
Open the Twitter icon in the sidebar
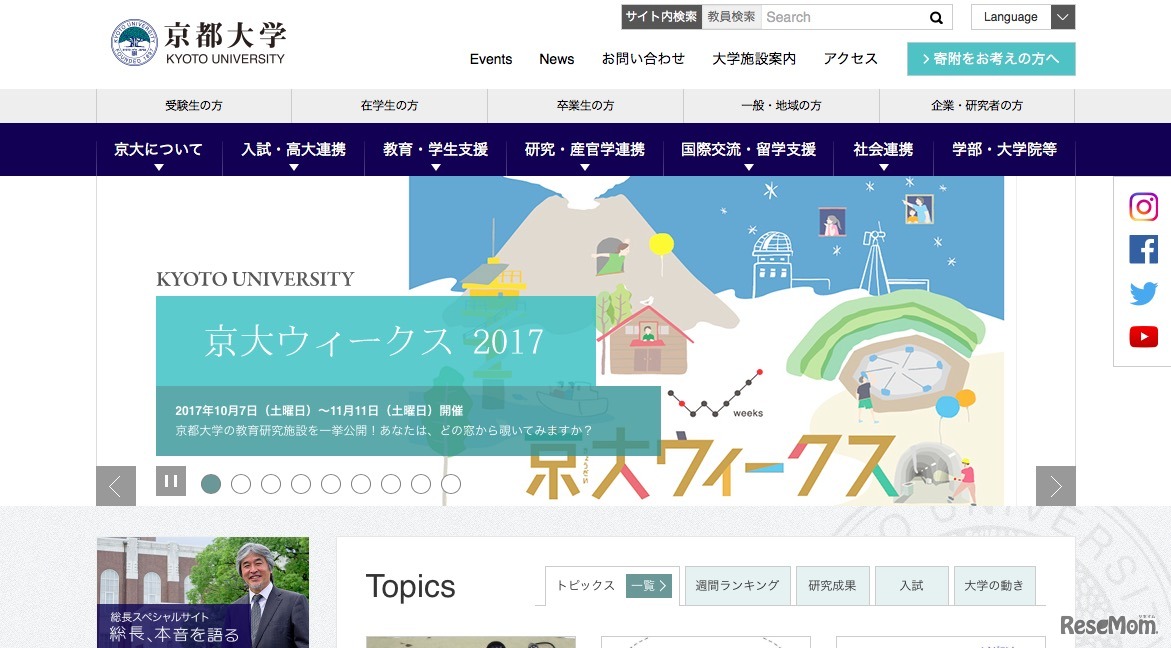tap(1143, 292)
